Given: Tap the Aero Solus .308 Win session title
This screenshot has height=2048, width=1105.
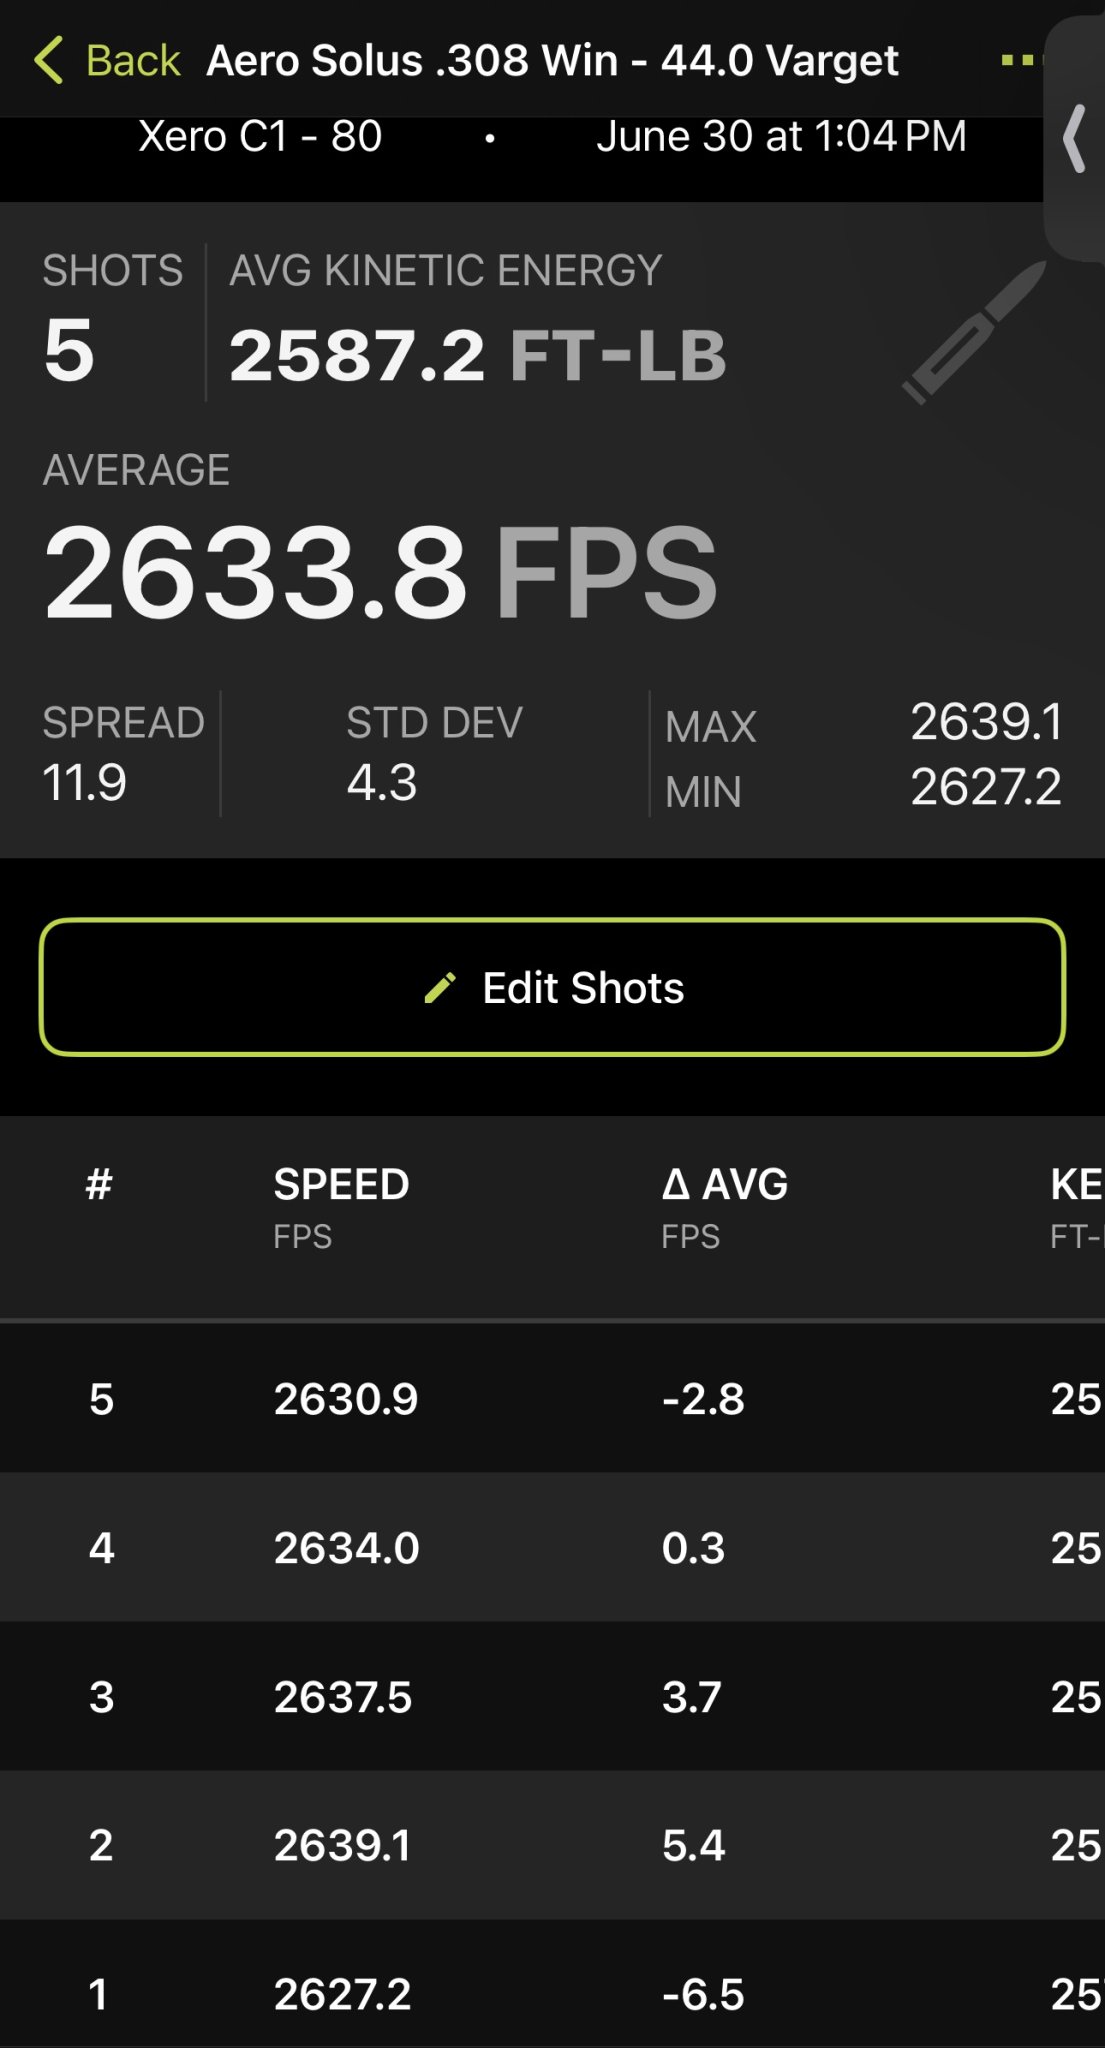Looking at the screenshot, I should (x=552, y=61).
